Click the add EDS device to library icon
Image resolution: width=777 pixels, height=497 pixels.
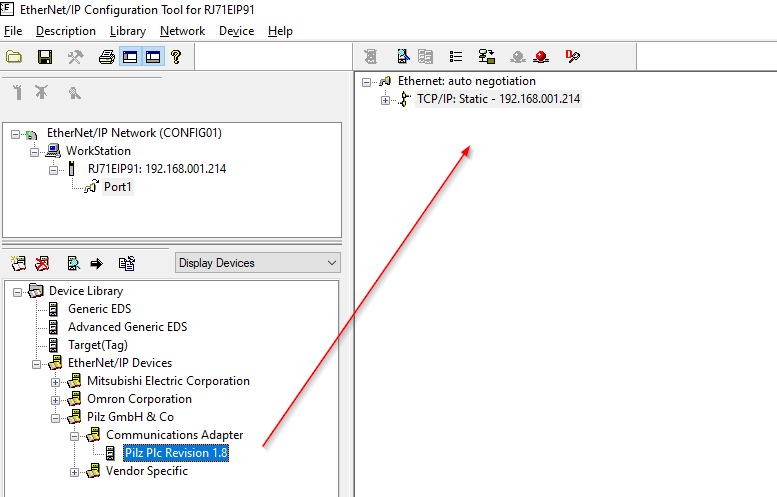click(19, 263)
